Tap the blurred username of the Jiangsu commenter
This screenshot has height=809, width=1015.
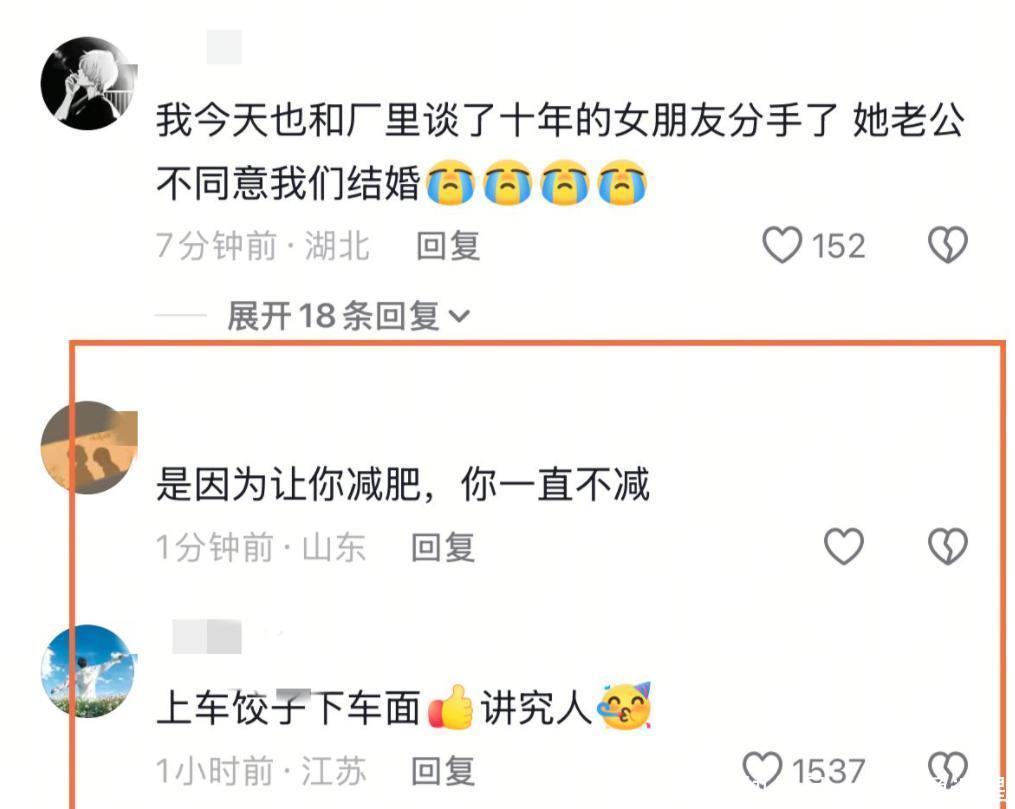pos(207,636)
